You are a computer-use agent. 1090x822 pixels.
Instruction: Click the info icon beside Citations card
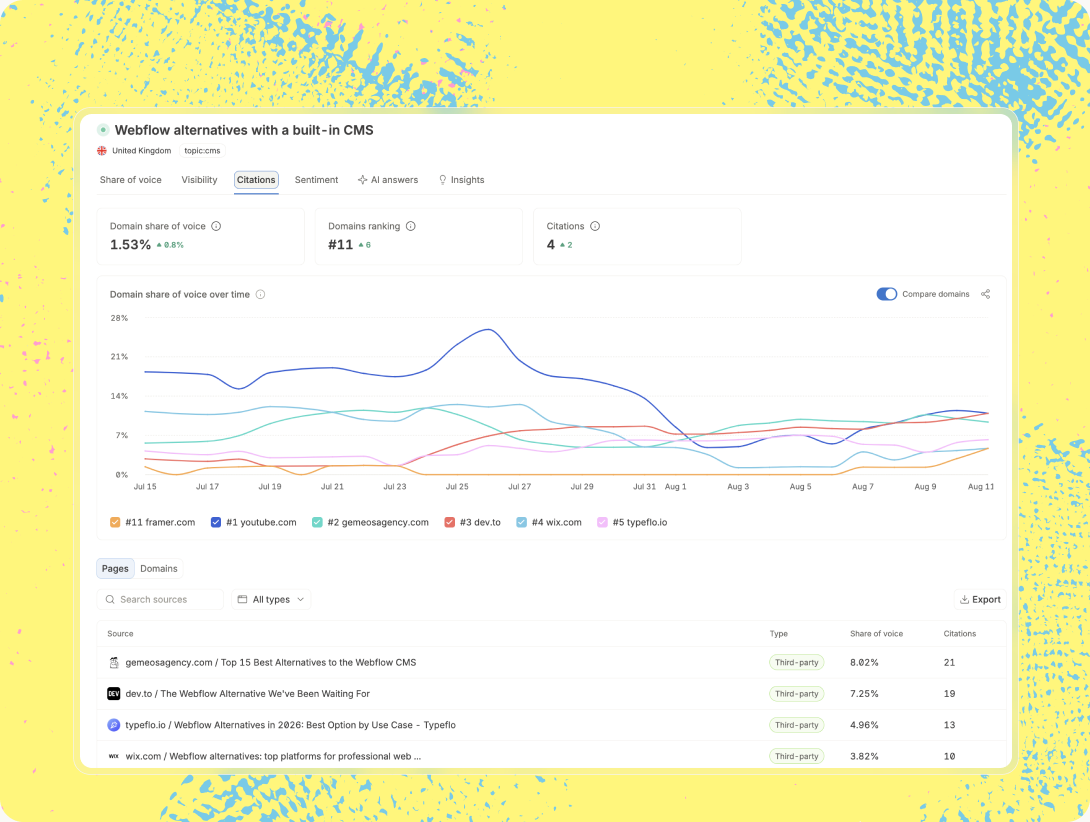pos(595,226)
